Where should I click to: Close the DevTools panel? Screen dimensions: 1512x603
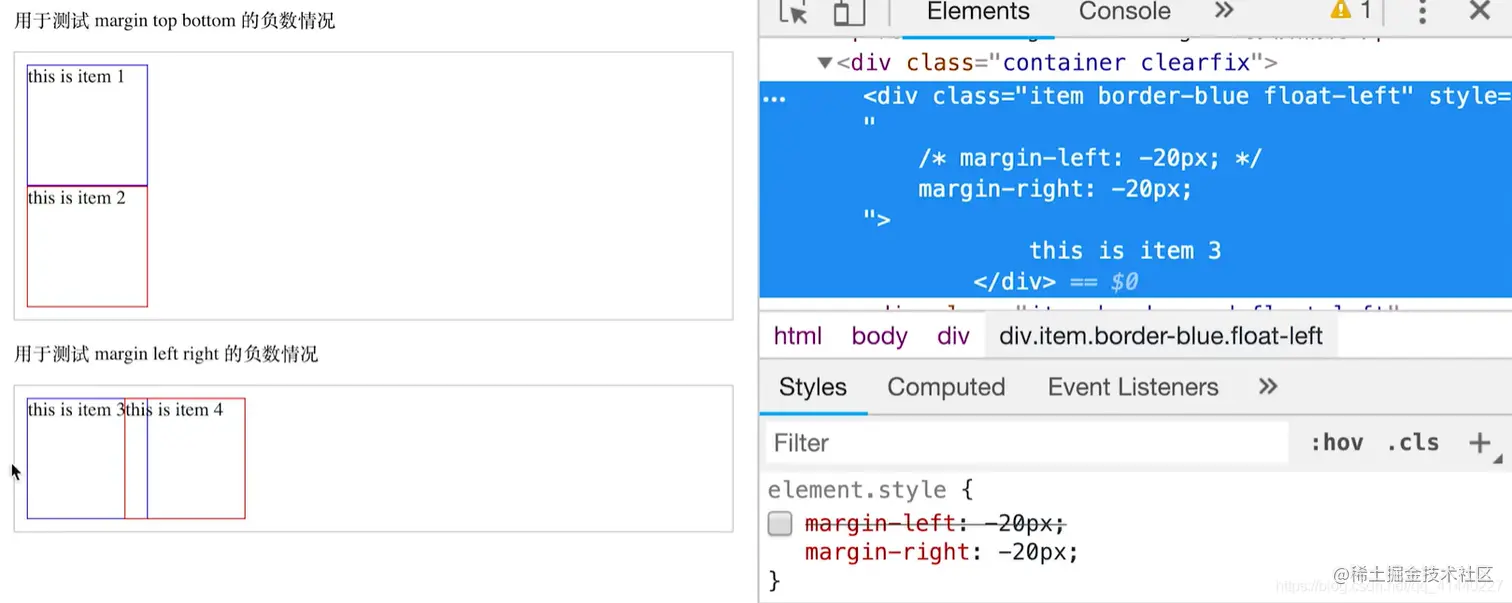pos(1480,11)
